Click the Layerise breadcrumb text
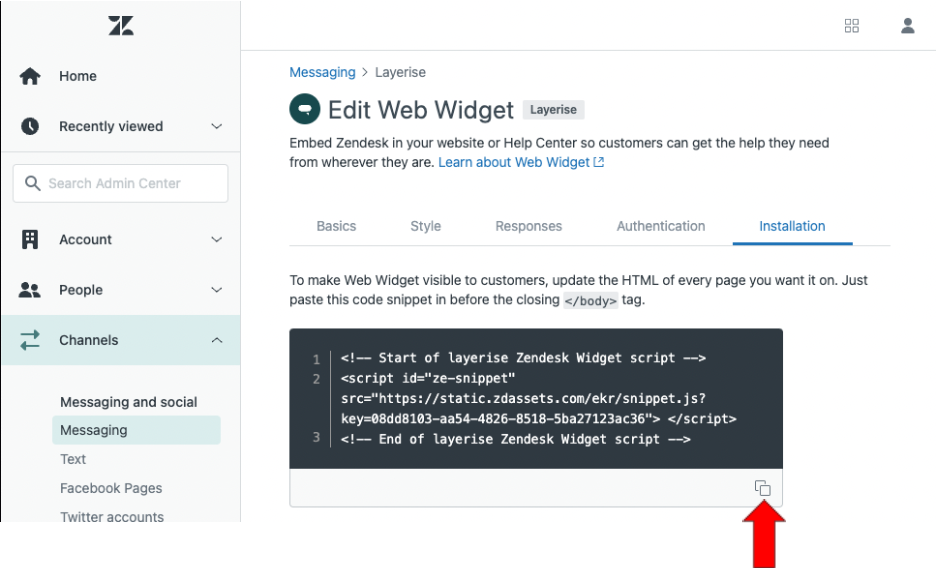The image size is (941, 571). 400,73
